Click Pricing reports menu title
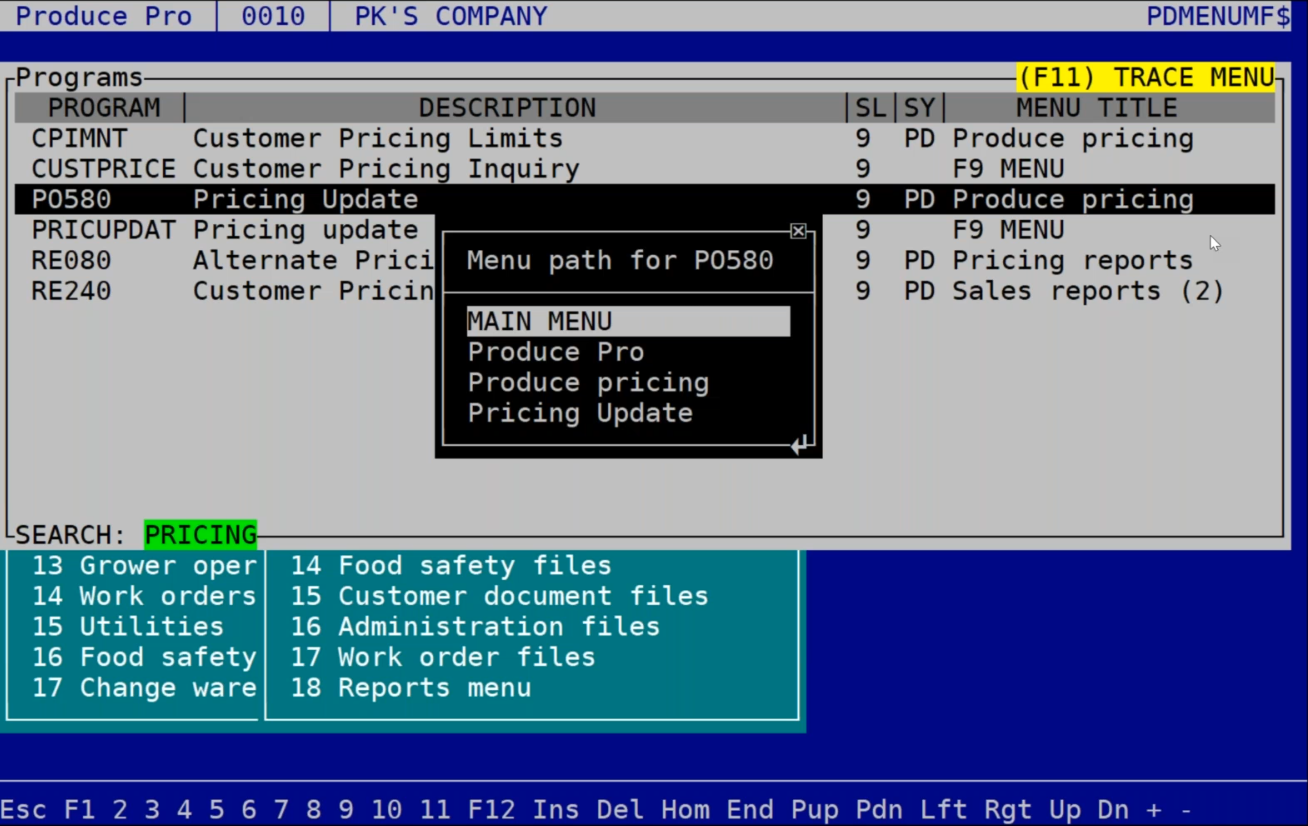The height and width of the screenshot is (826, 1308). [1072, 261]
